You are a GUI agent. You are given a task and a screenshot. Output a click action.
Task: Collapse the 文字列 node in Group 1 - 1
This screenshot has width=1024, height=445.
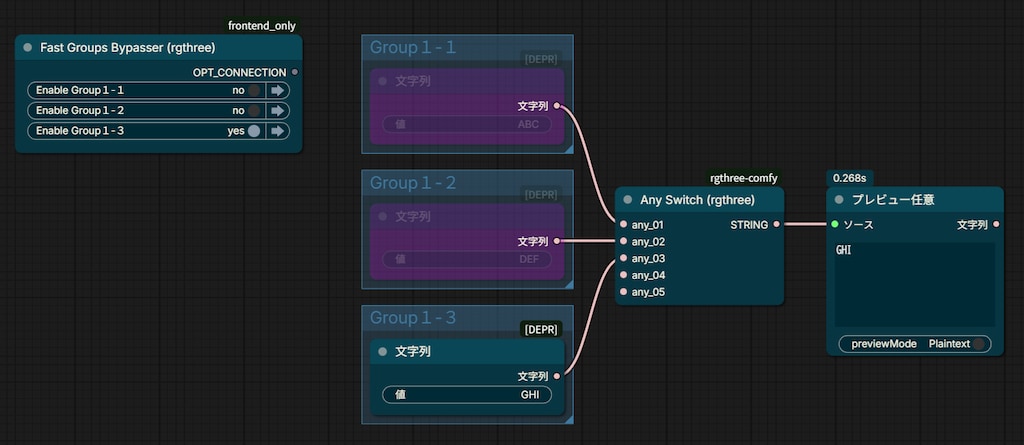[383, 81]
